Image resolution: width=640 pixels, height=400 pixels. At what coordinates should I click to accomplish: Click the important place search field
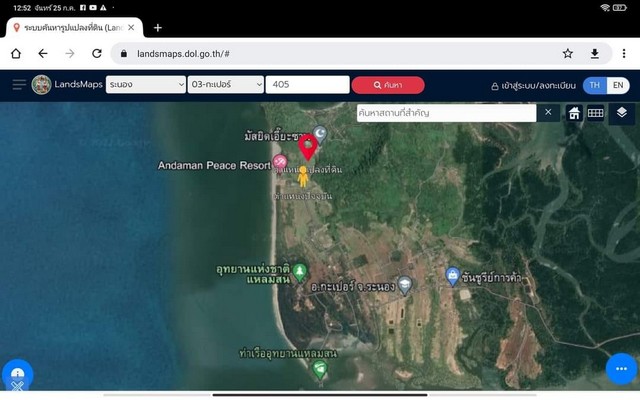[446, 113]
